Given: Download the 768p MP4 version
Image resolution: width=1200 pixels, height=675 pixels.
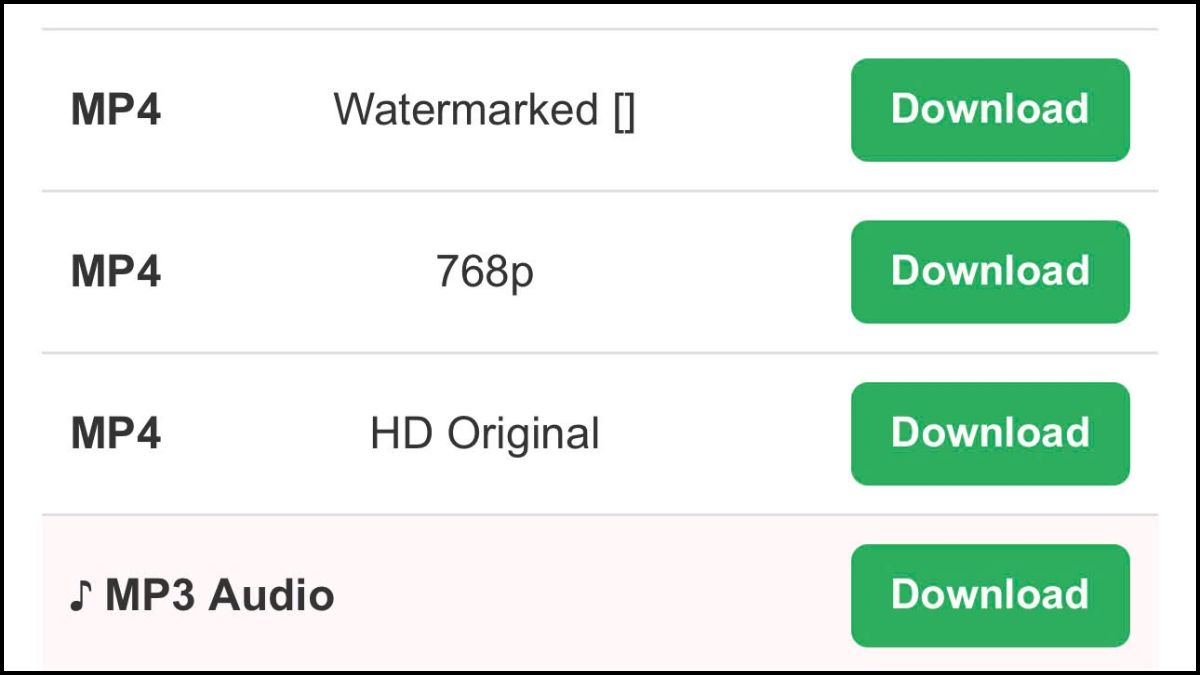Looking at the screenshot, I should point(990,271).
